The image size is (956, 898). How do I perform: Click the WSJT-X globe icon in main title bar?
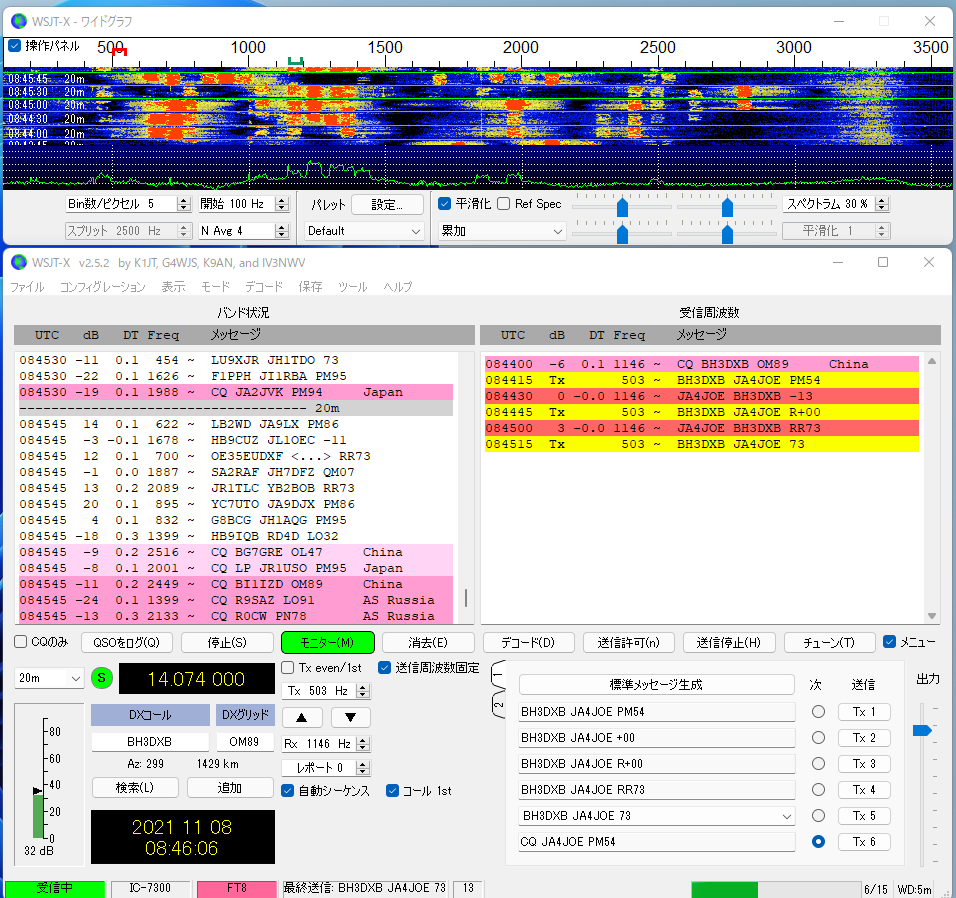(x=19, y=263)
